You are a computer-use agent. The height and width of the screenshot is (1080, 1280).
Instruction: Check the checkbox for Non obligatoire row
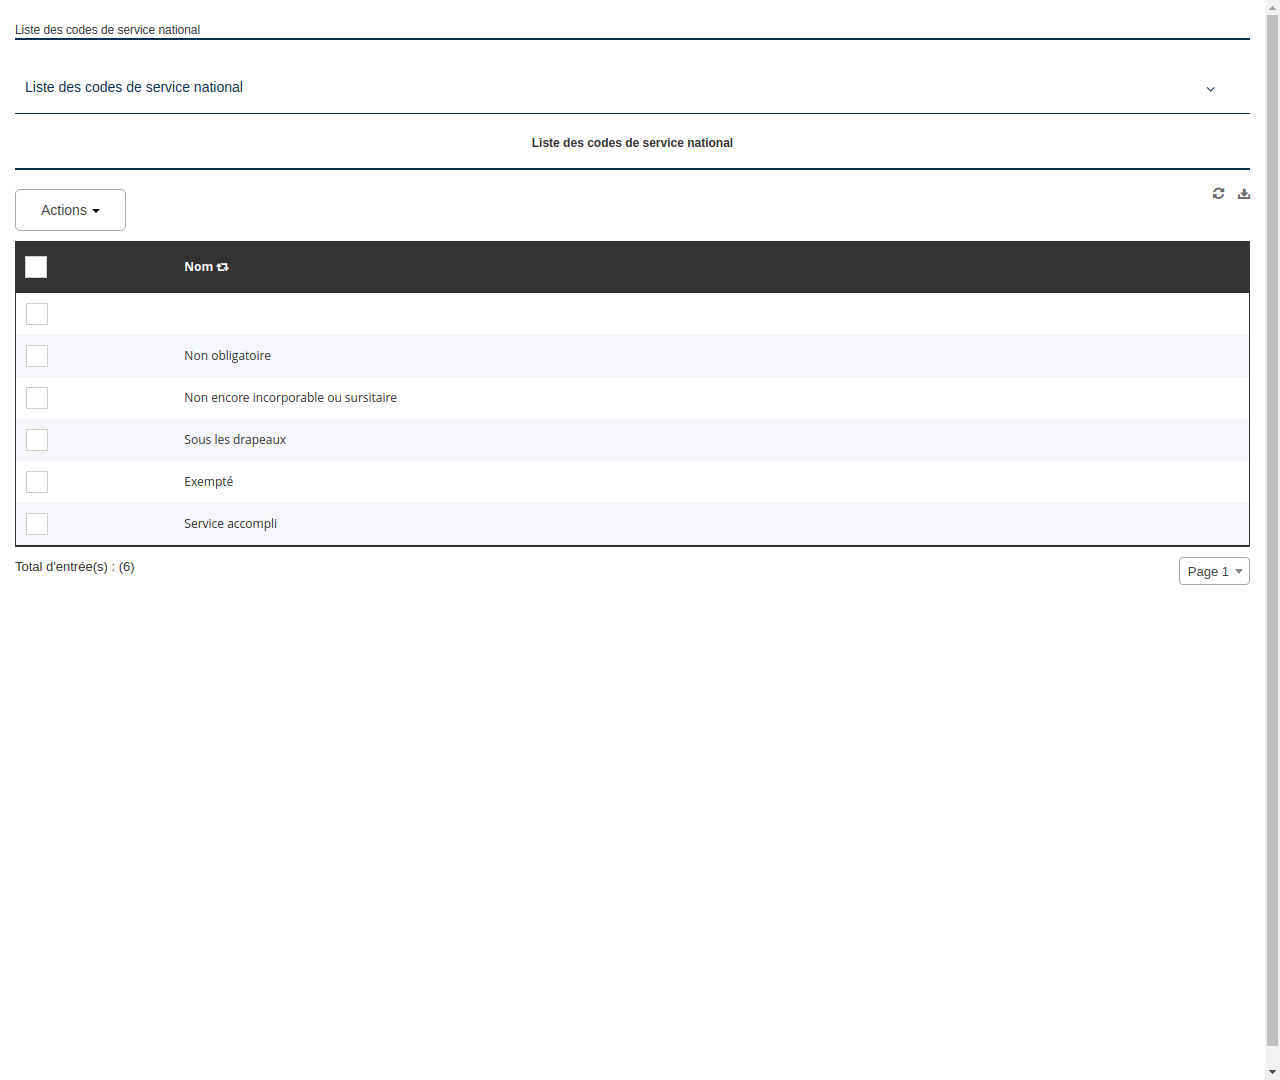(x=37, y=356)
